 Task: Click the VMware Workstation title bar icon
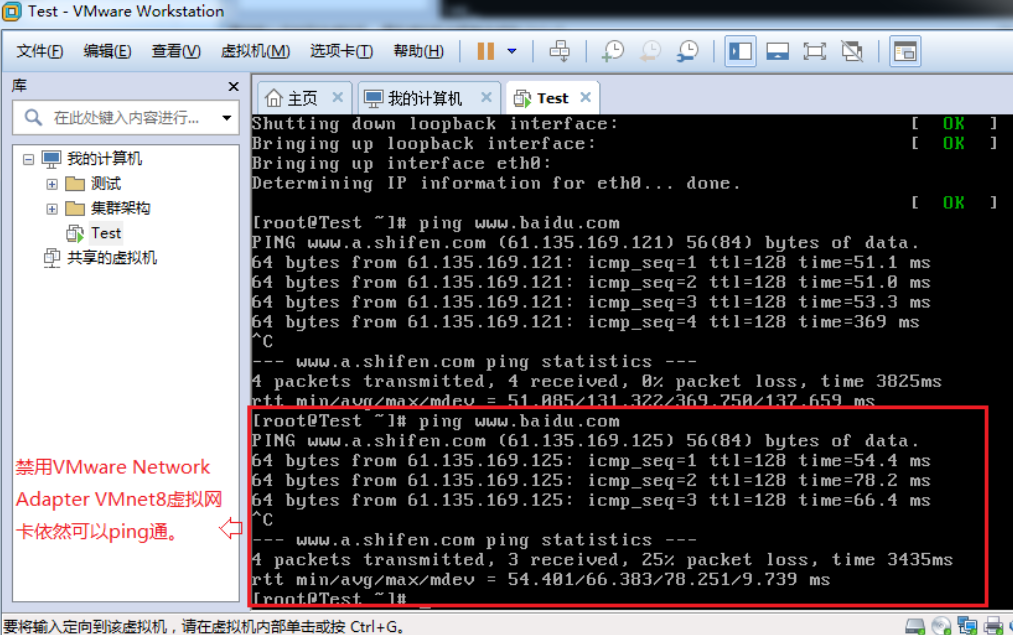click(12, 12)
